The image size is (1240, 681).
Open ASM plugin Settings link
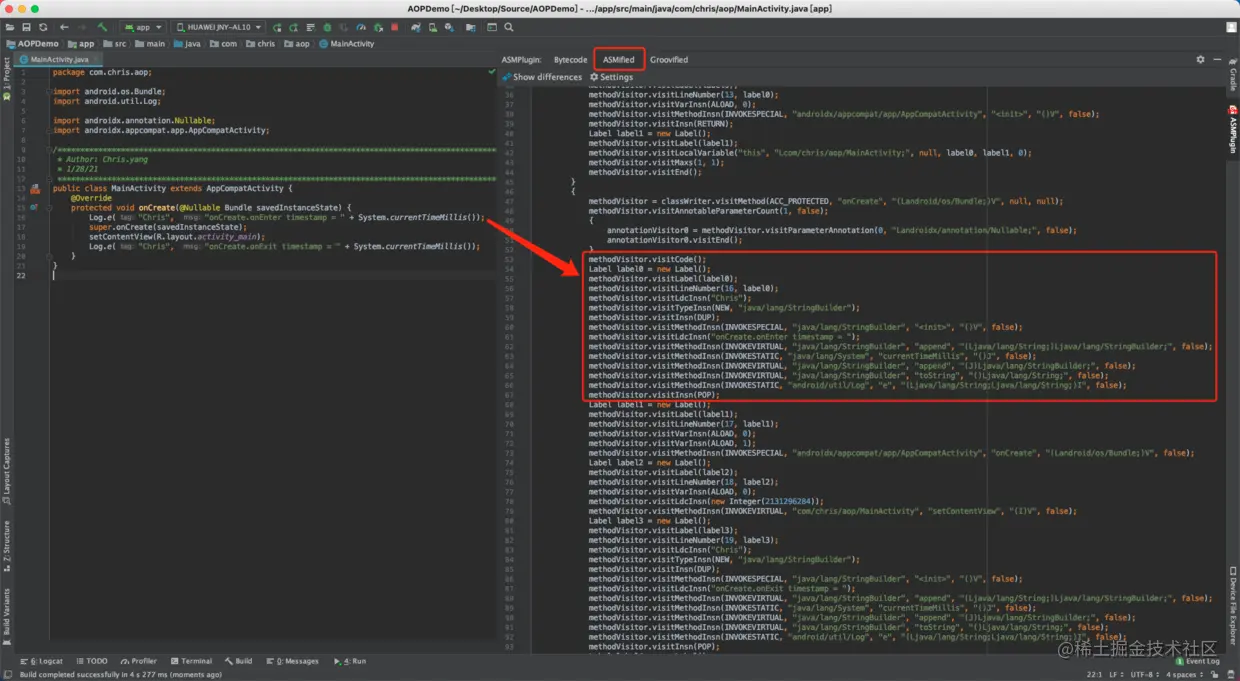click(611, 77)
